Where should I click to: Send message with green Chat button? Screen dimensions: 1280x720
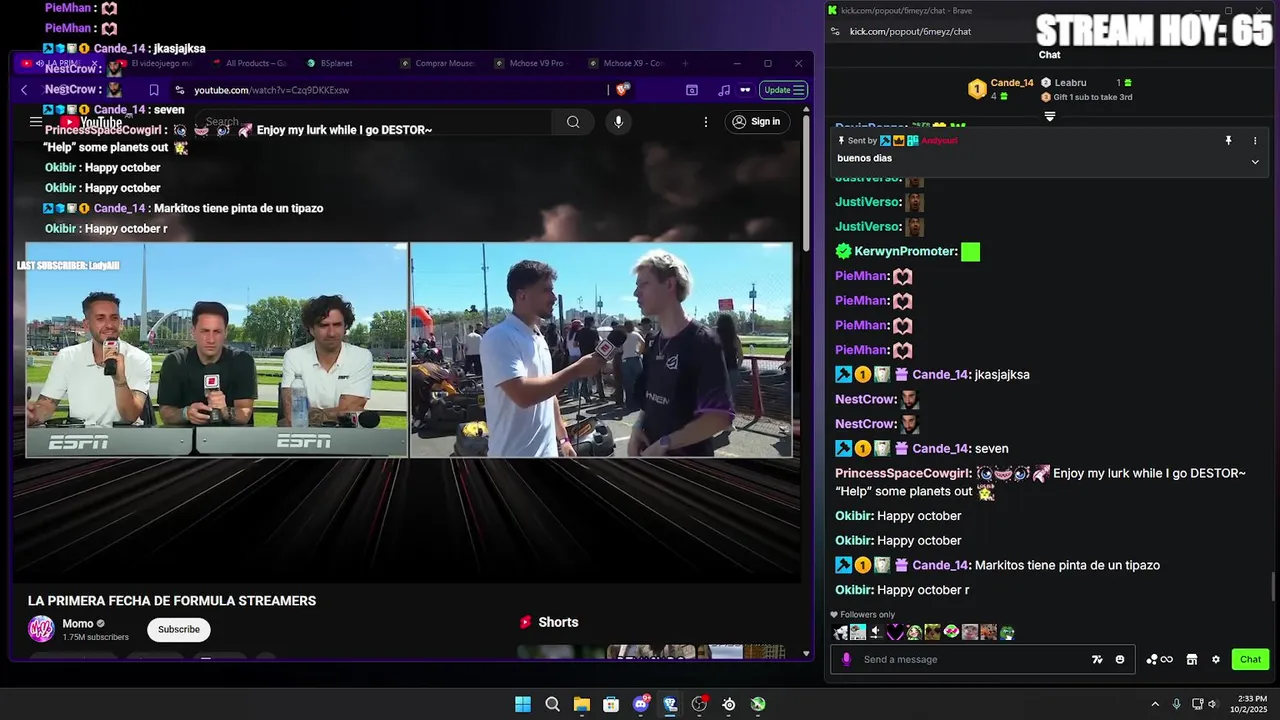point(1251,659)
